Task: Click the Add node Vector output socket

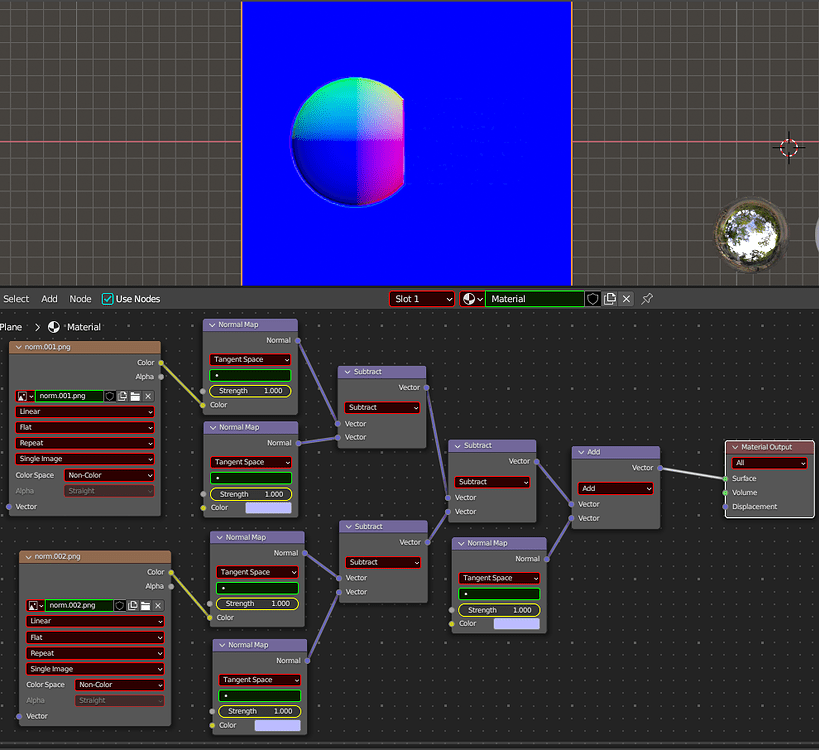Action: [x=660, y=468]
